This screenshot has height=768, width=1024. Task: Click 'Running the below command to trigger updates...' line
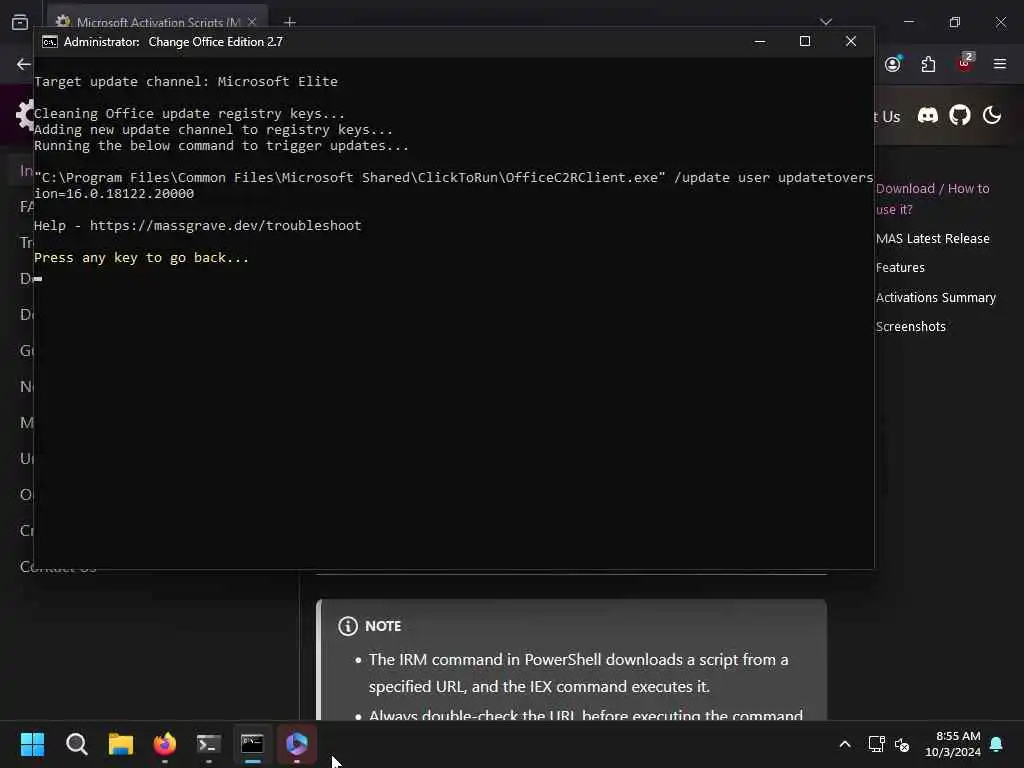tap(221, 145)
